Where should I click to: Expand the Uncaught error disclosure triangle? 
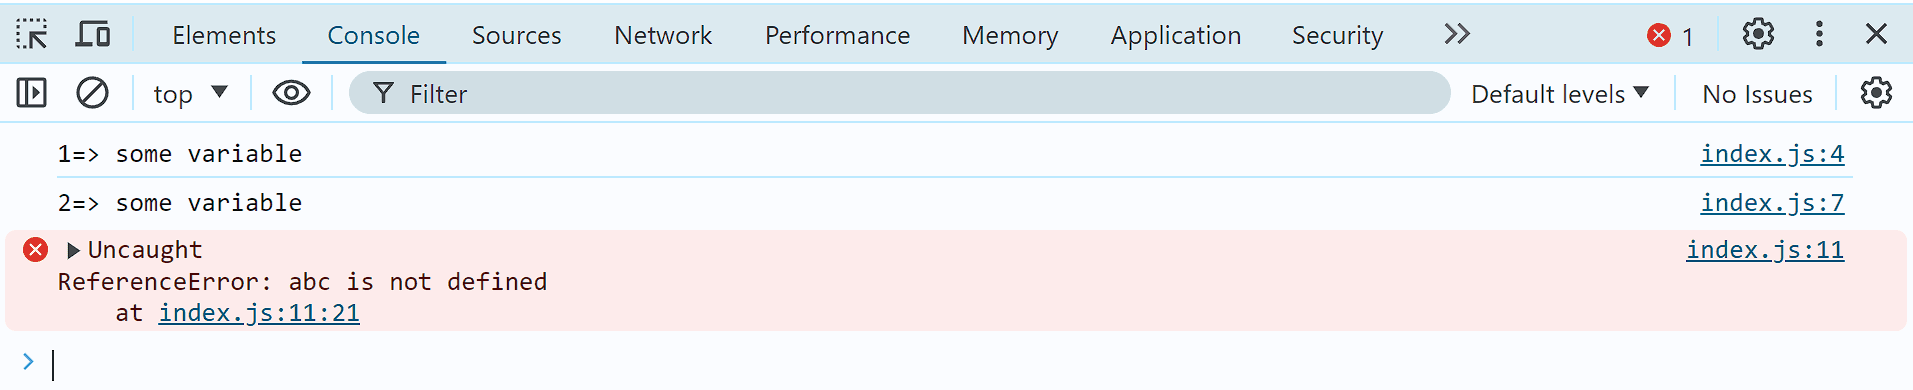(72, 250)
